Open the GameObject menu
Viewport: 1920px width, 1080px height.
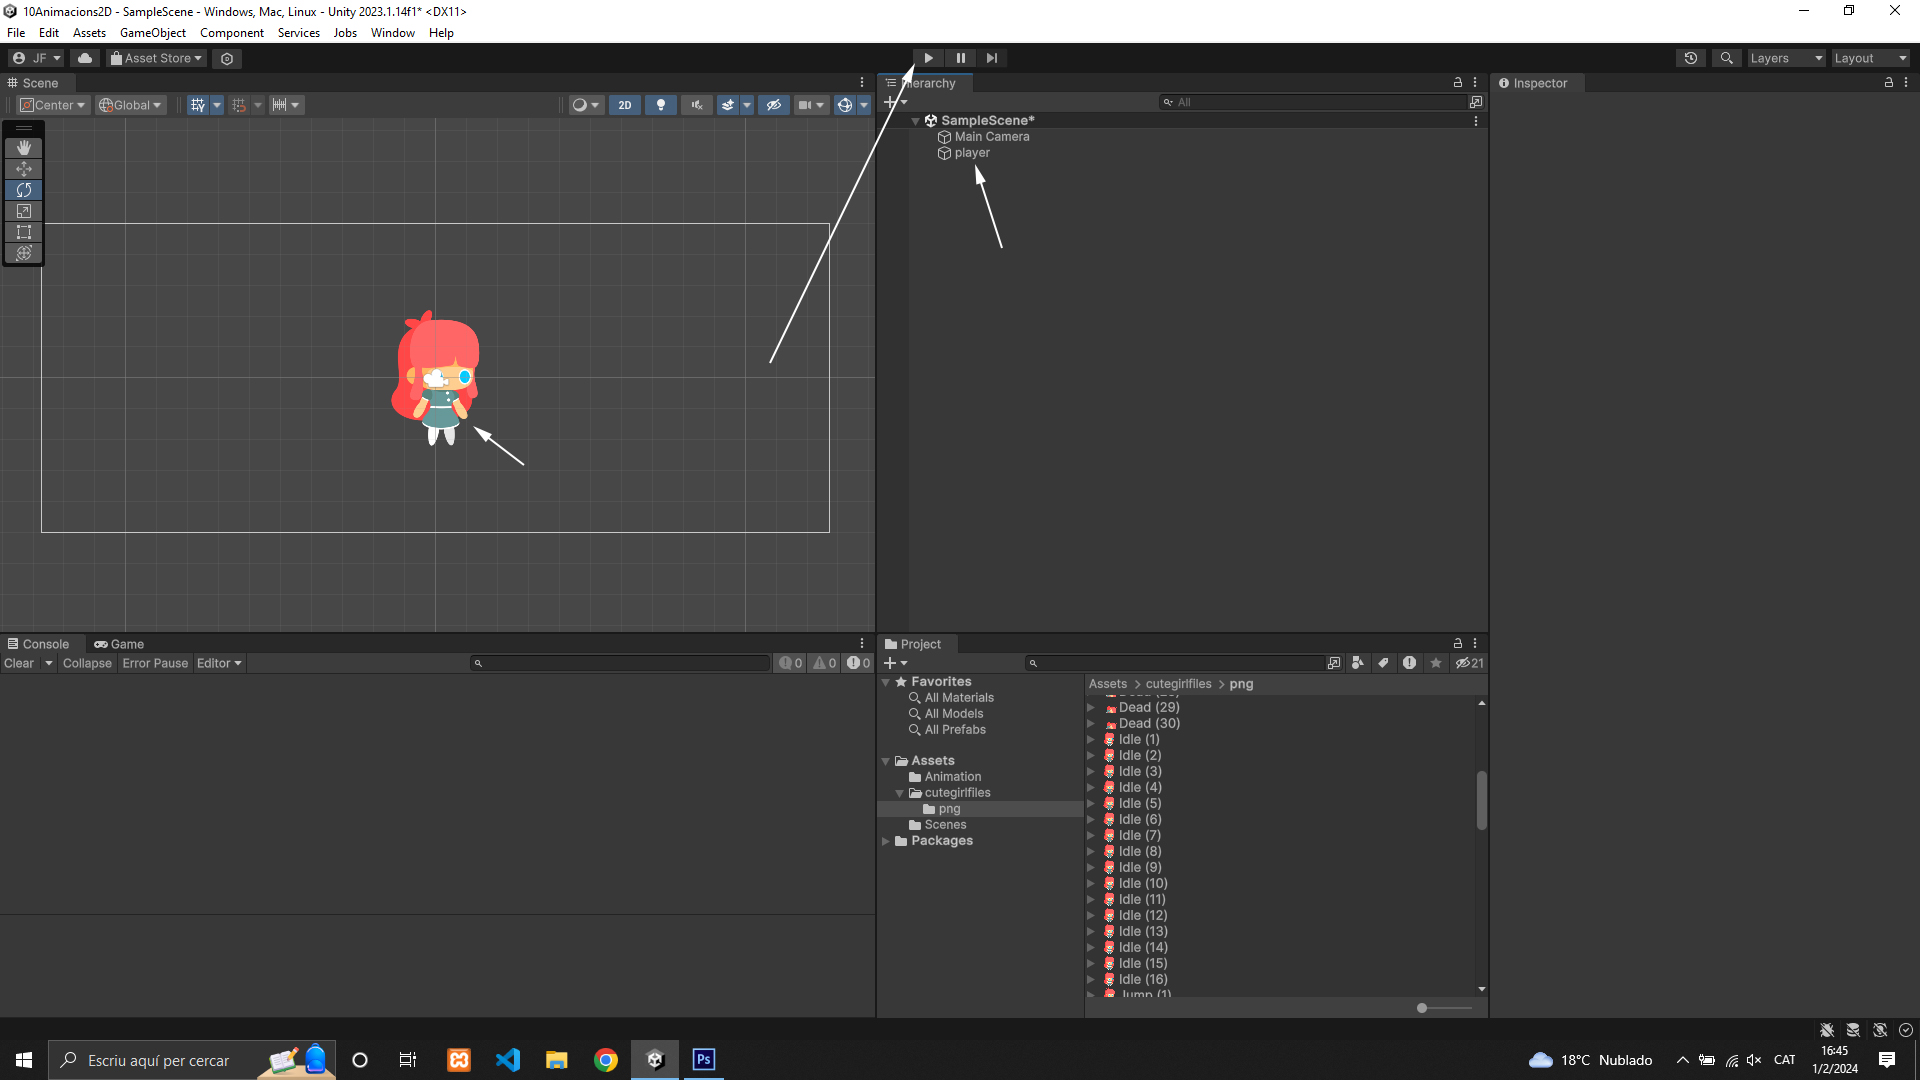click(152, 33)
